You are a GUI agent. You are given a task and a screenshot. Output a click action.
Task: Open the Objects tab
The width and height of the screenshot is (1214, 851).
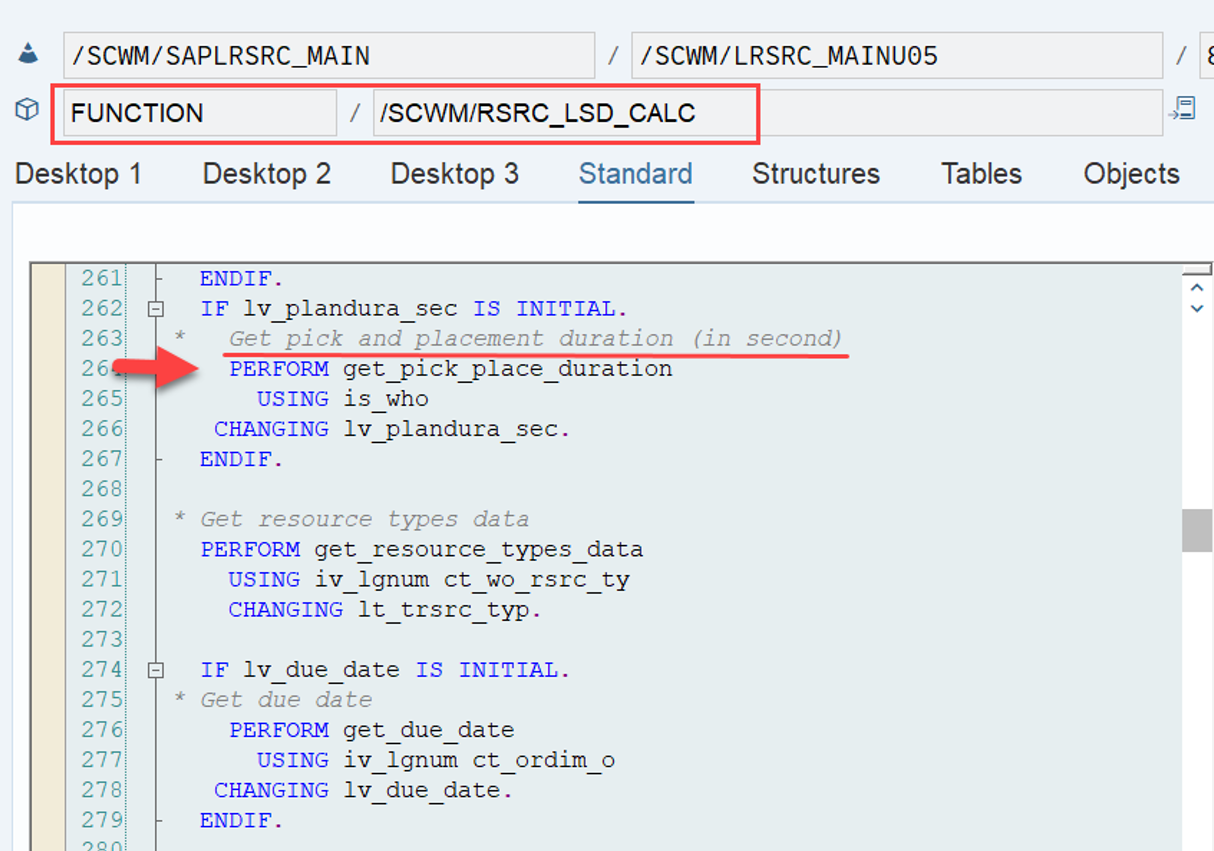pyautogui.click(x=1132, y=174)
